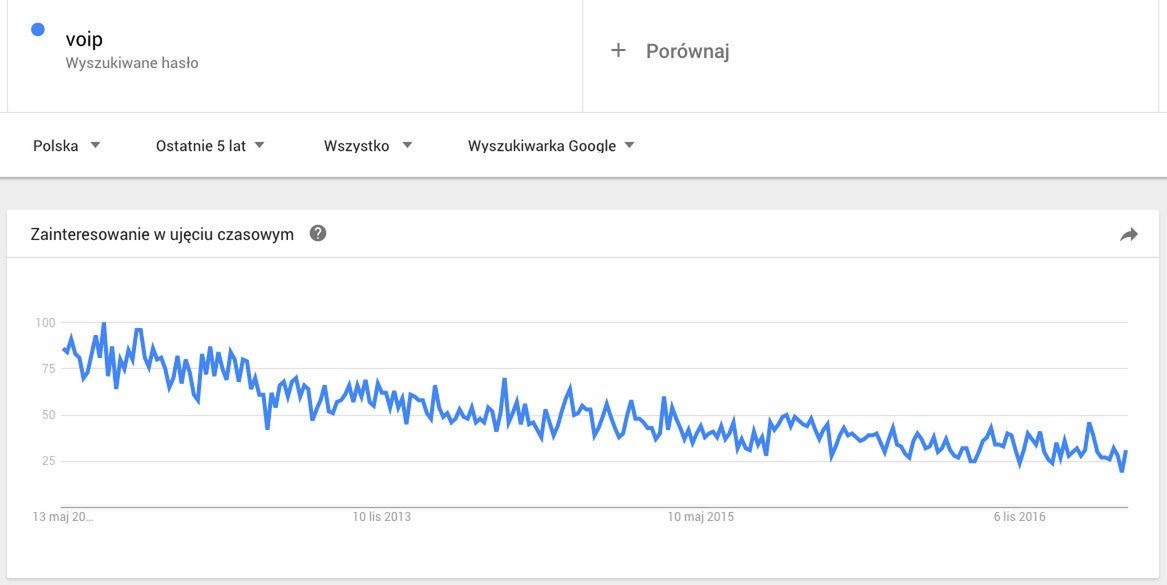Screen dimensions: 1167x585
Task: Expand the Polska country dropdown
Action: (x=67, y=145)
